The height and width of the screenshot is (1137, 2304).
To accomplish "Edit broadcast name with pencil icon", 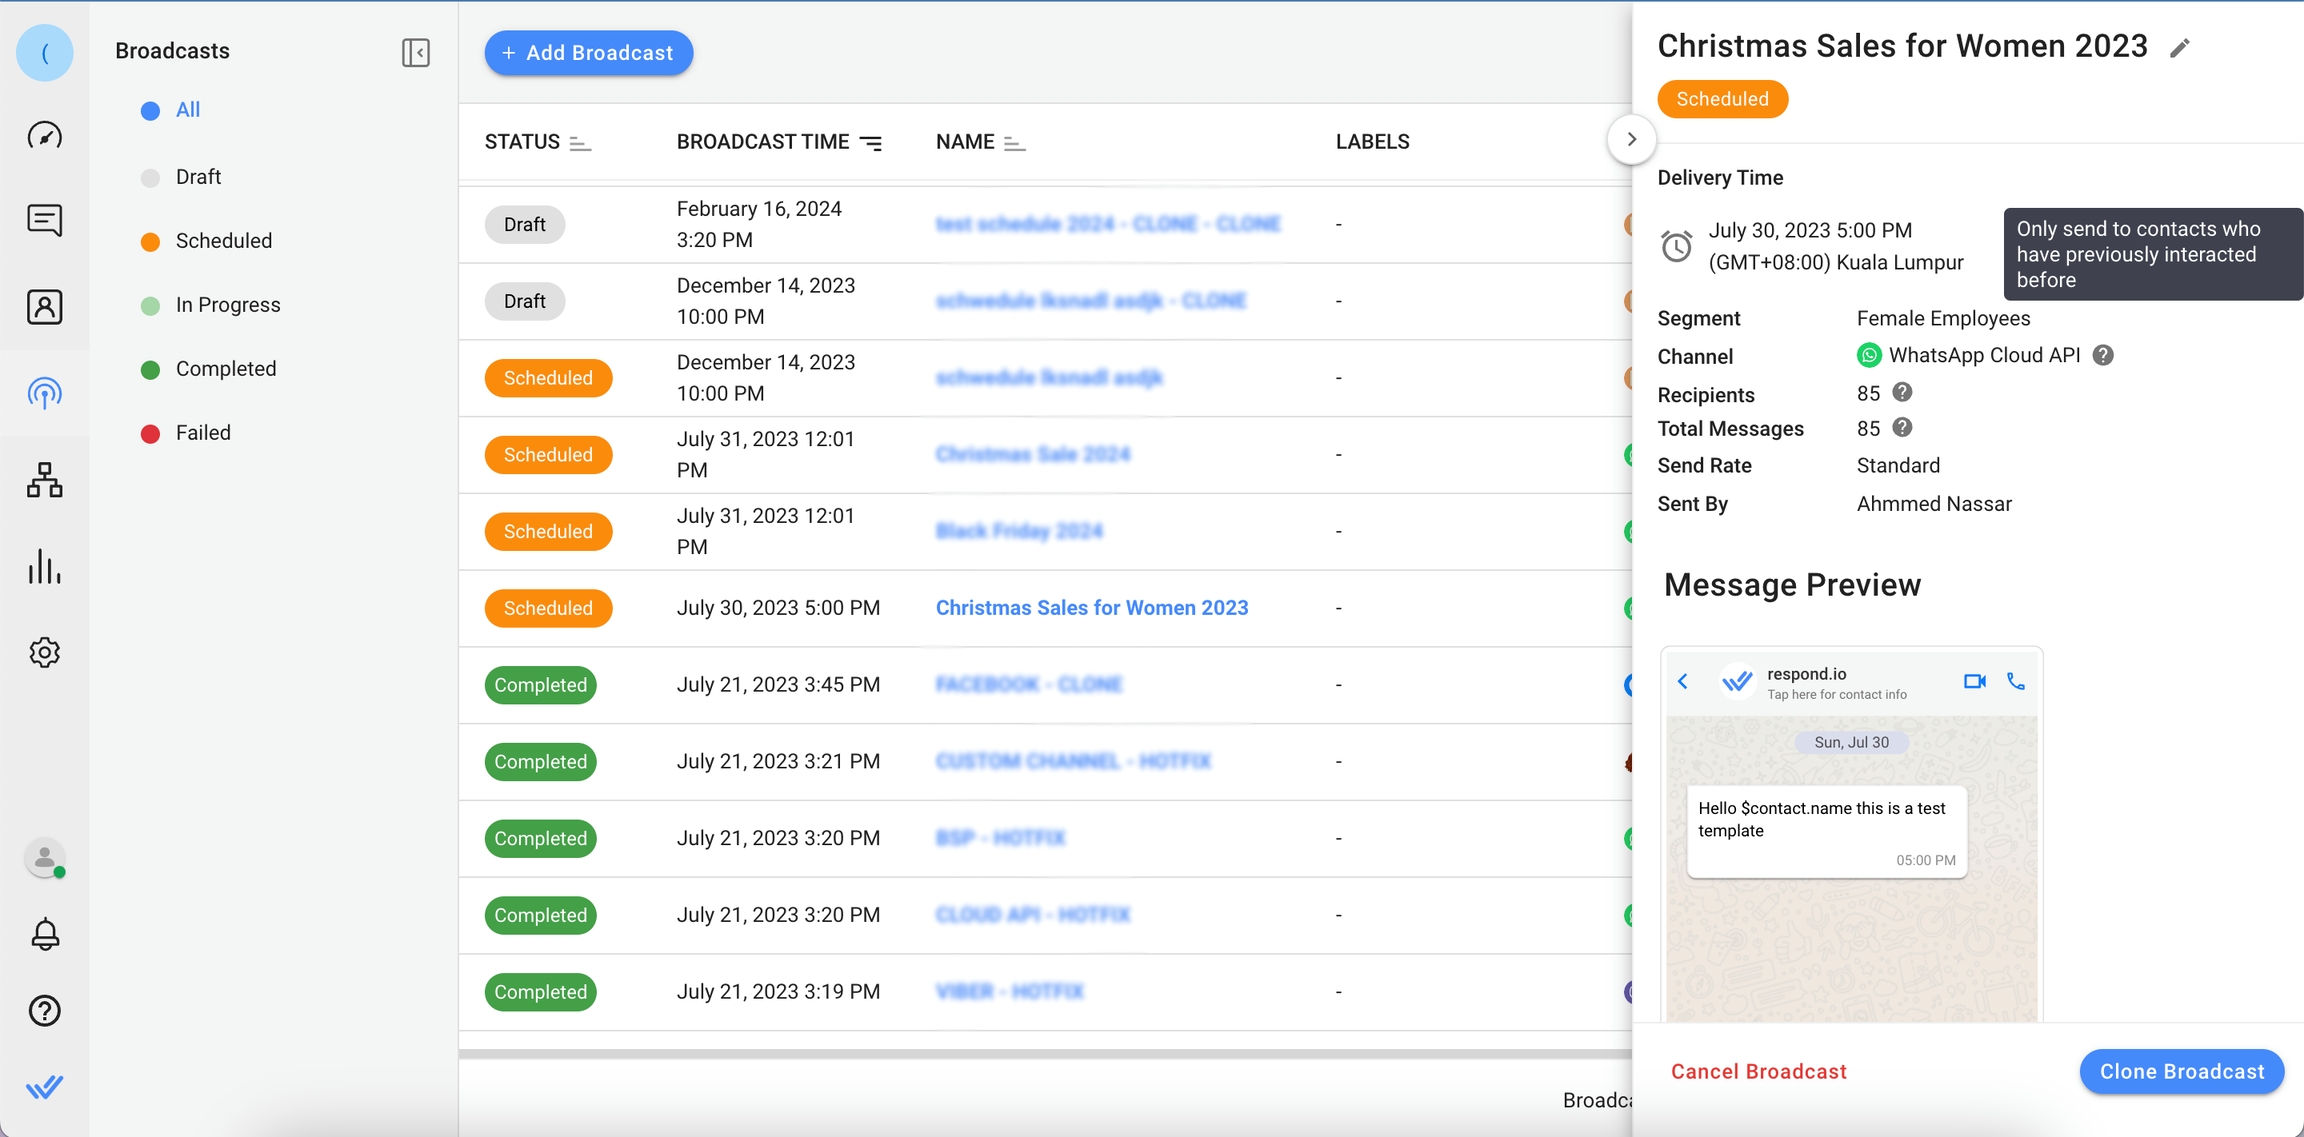I will click(2180, 48).
